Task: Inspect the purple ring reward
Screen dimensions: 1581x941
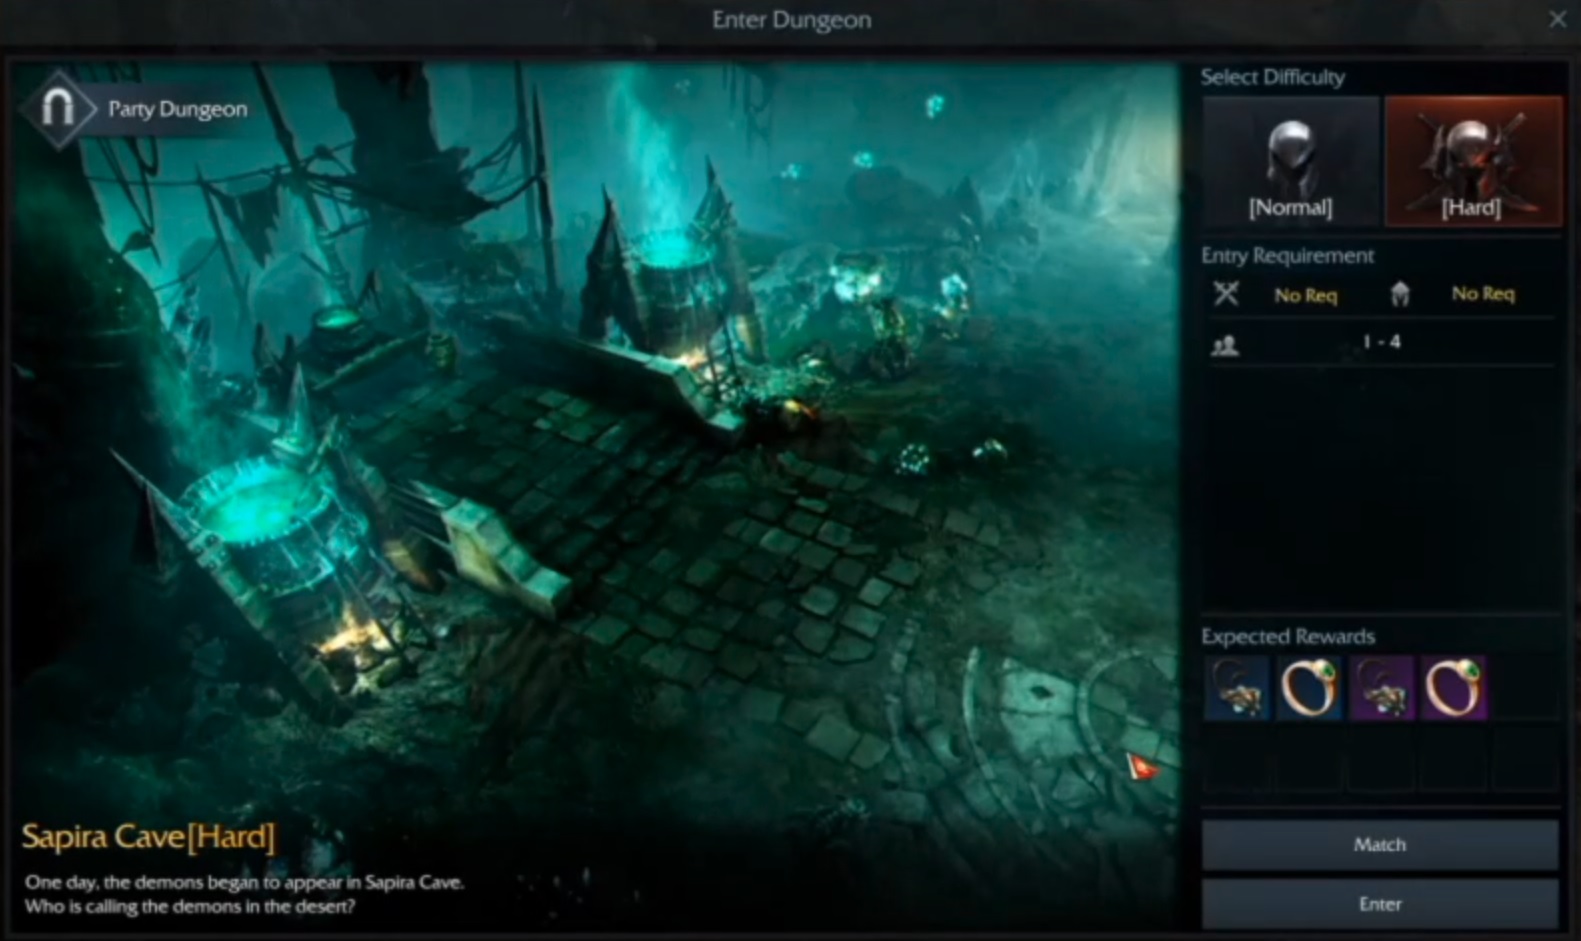Action: coord(1453,688)
